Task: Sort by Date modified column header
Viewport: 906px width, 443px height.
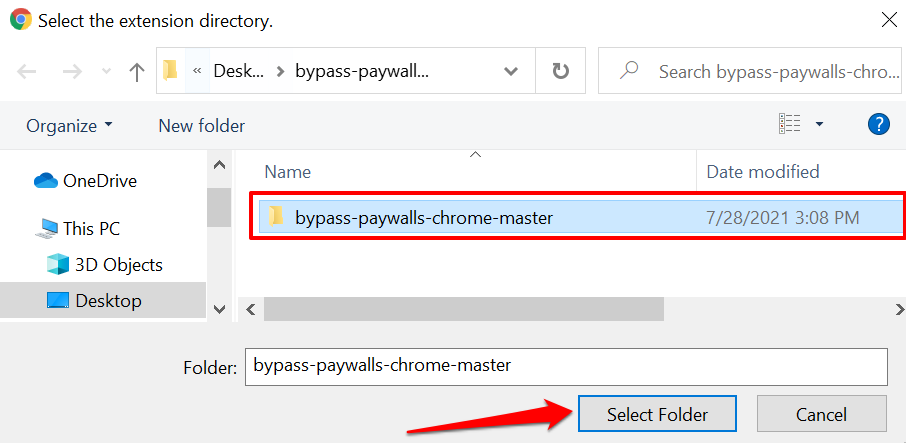Action: 763,172
